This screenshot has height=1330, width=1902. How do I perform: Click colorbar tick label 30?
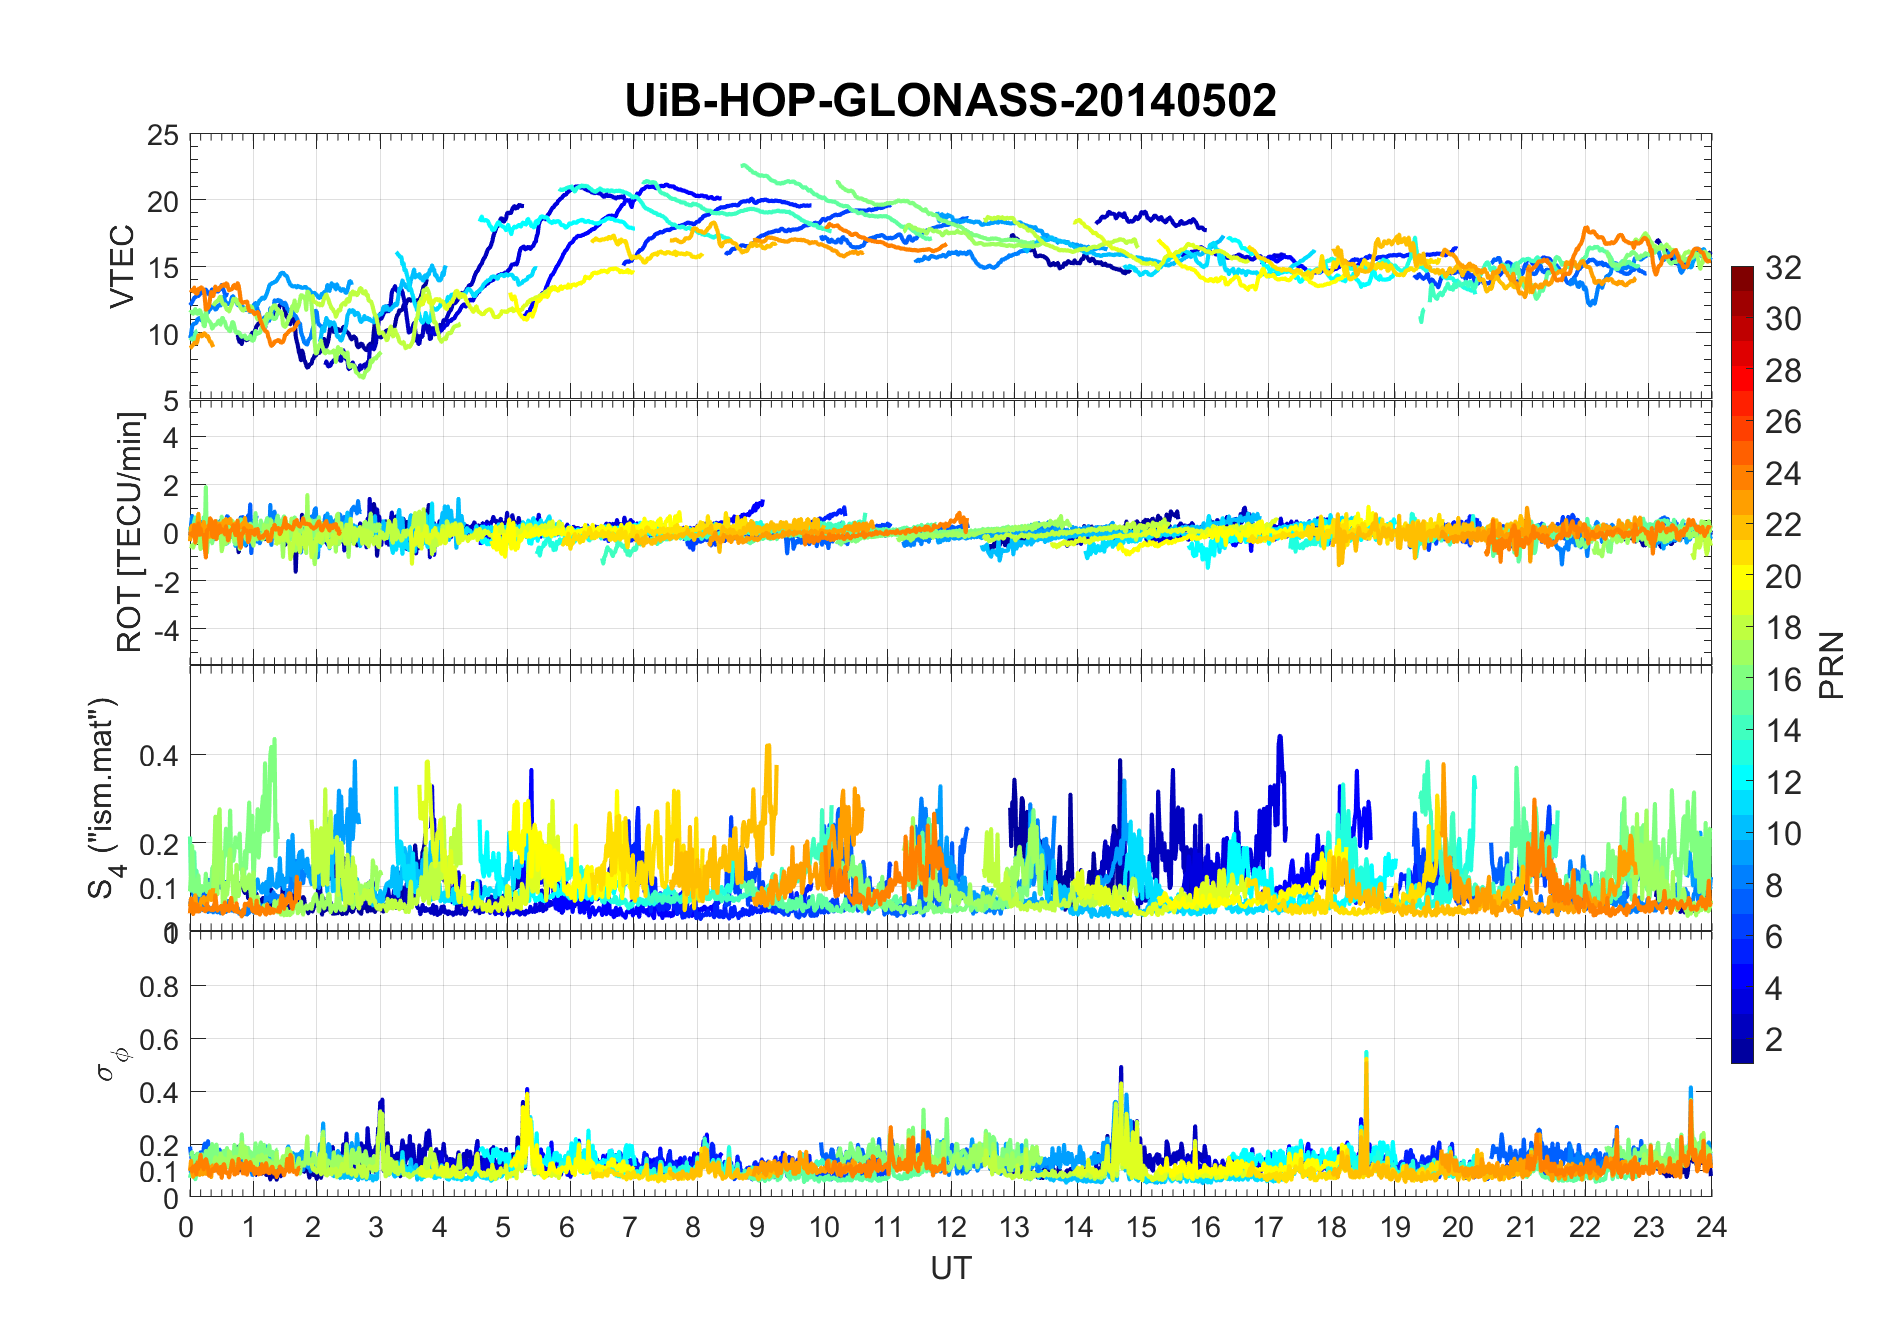tap(1783, 319)
